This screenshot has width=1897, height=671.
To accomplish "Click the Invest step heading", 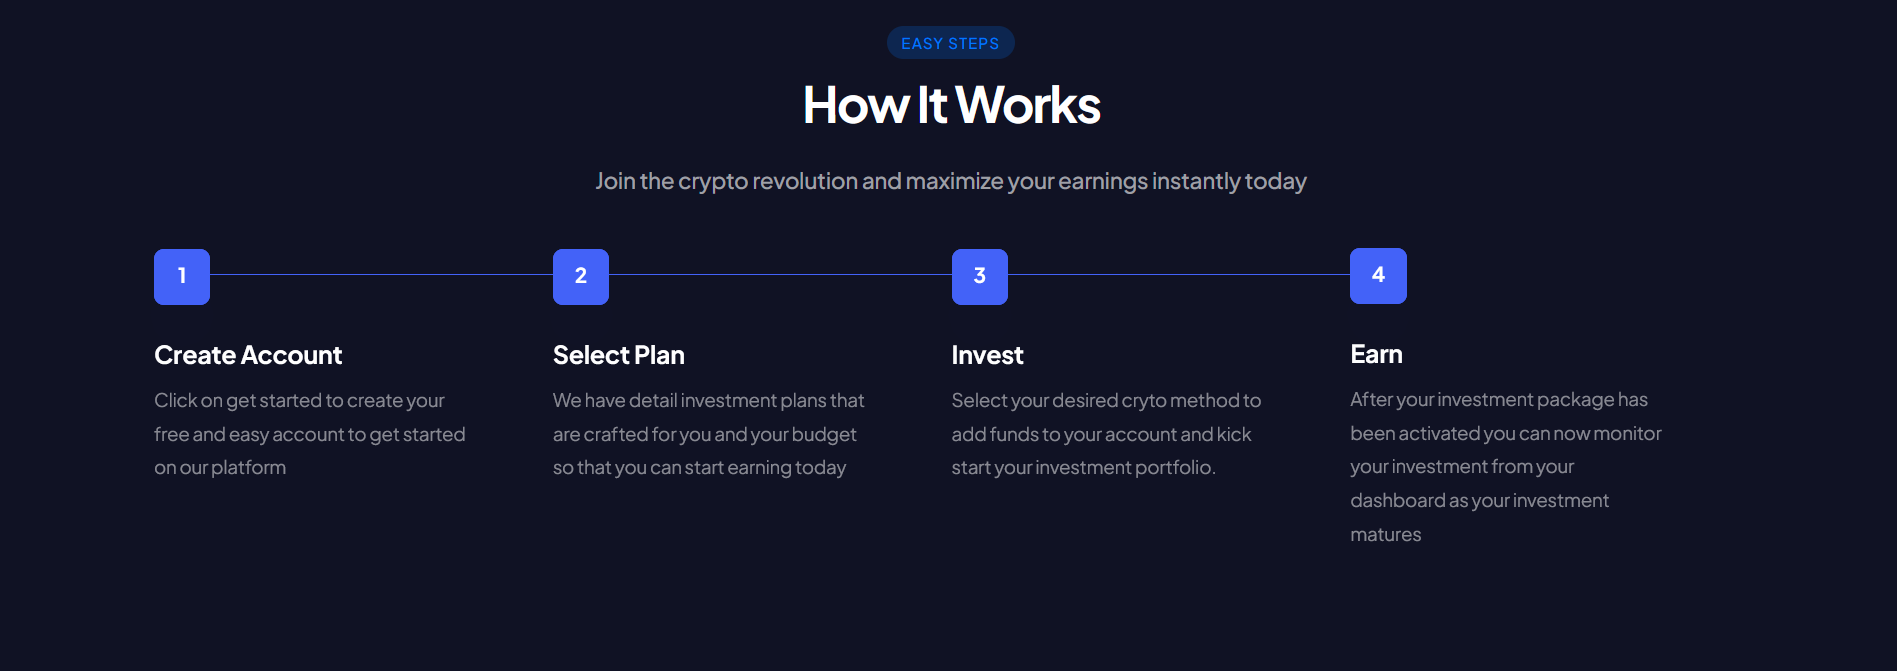I will [987, 355].
